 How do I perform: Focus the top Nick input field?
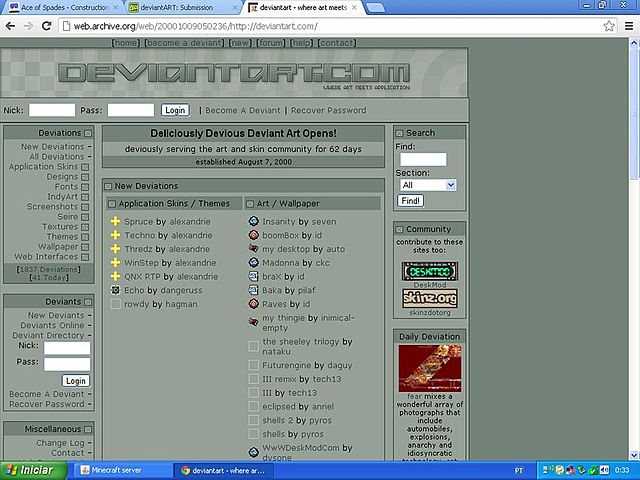coord(52,110)
